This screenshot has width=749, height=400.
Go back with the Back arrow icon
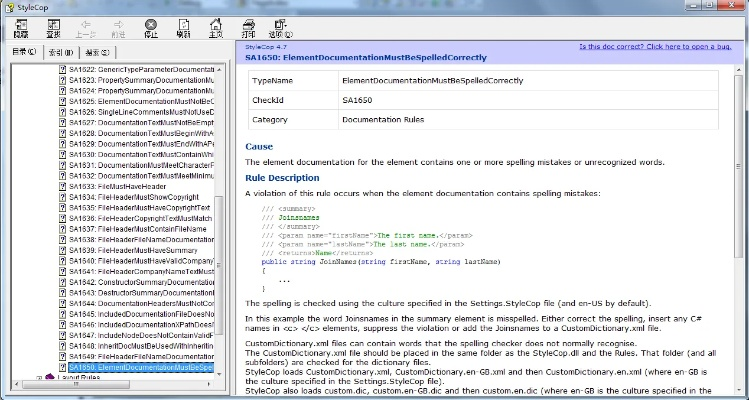(x=86, y=27)
